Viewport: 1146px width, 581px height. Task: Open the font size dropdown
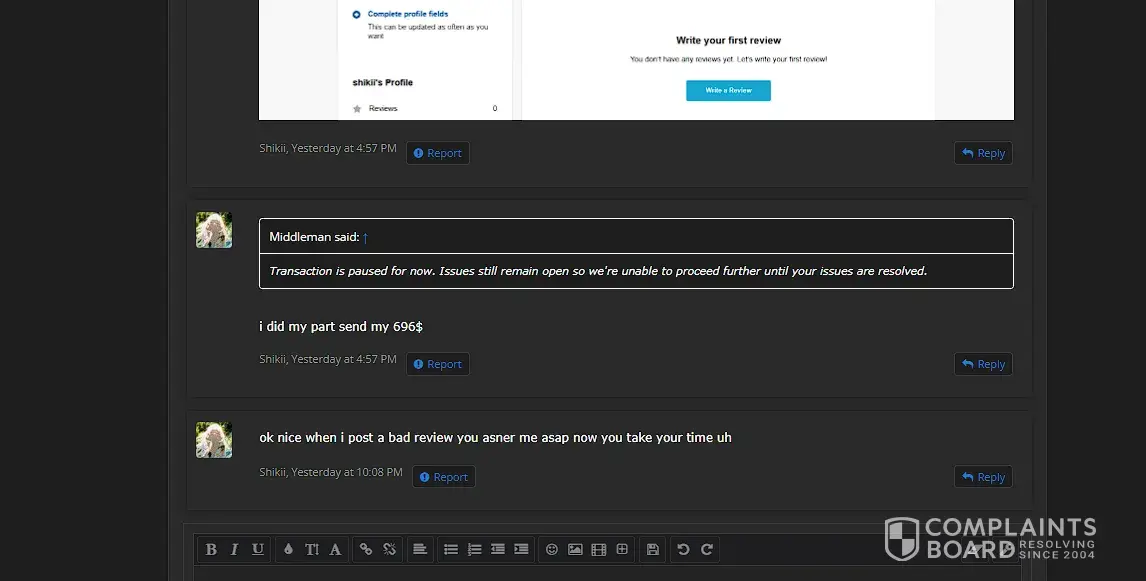pos(312,549)
